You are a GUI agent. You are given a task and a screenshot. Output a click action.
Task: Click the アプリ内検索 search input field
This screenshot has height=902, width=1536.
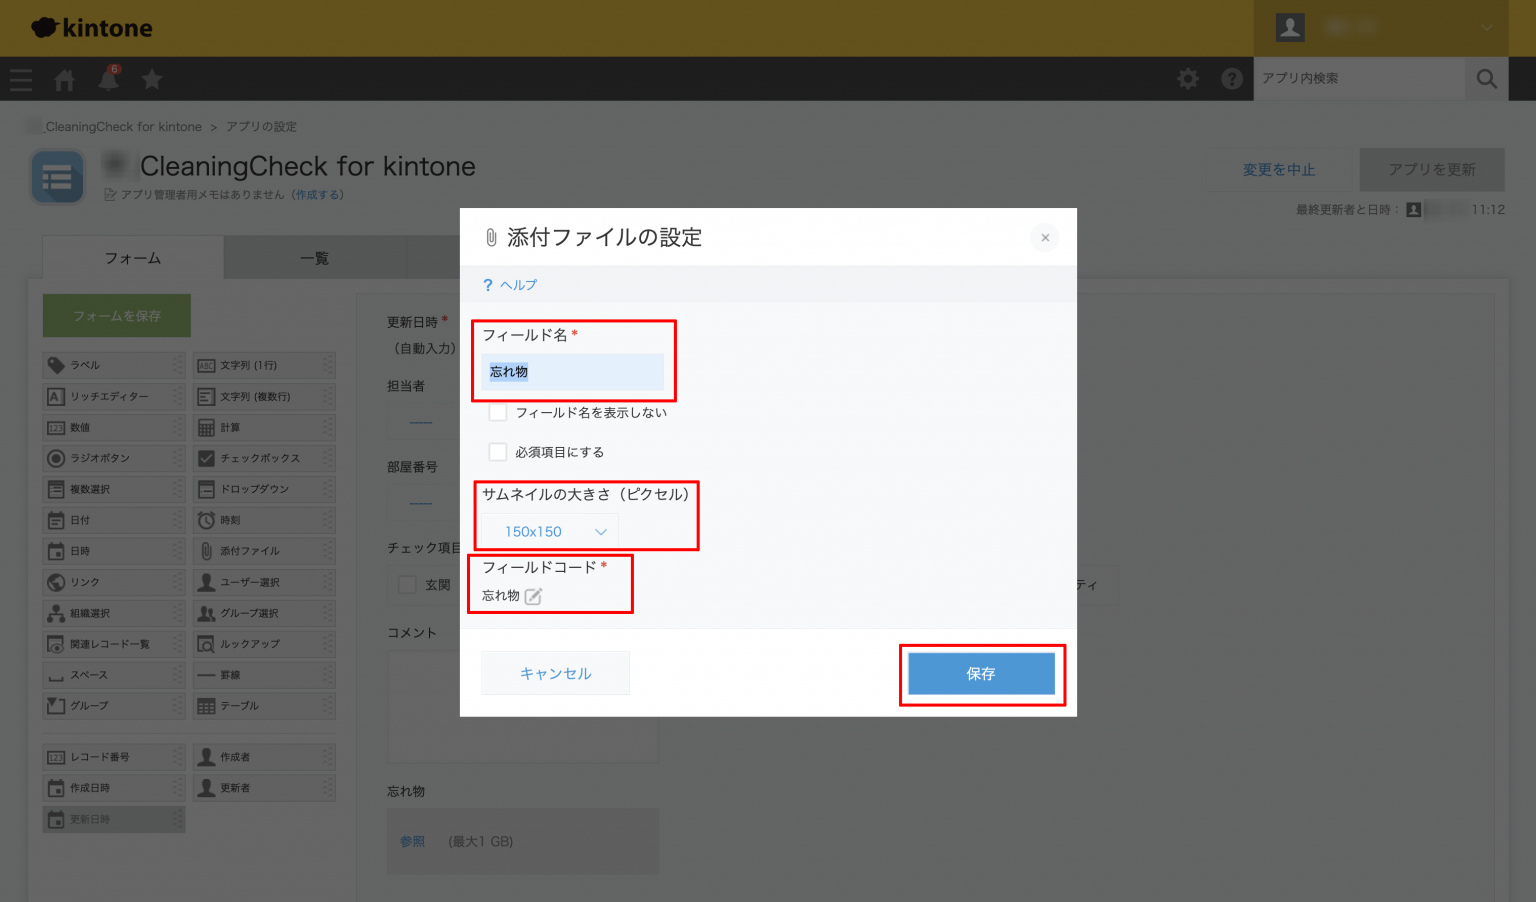coord(1360,78)
